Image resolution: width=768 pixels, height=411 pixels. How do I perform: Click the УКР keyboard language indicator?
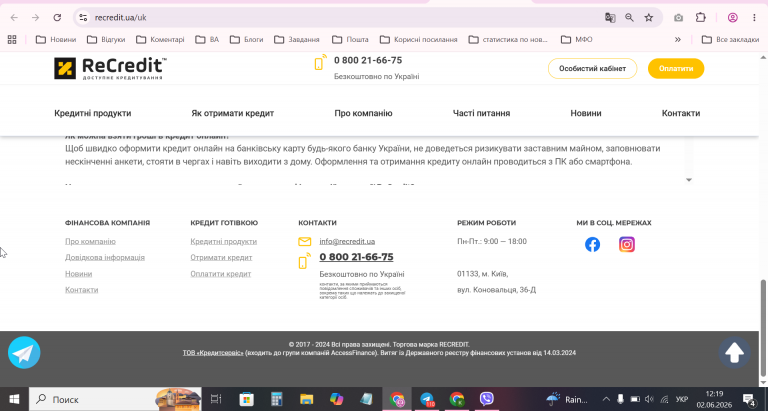681,399
